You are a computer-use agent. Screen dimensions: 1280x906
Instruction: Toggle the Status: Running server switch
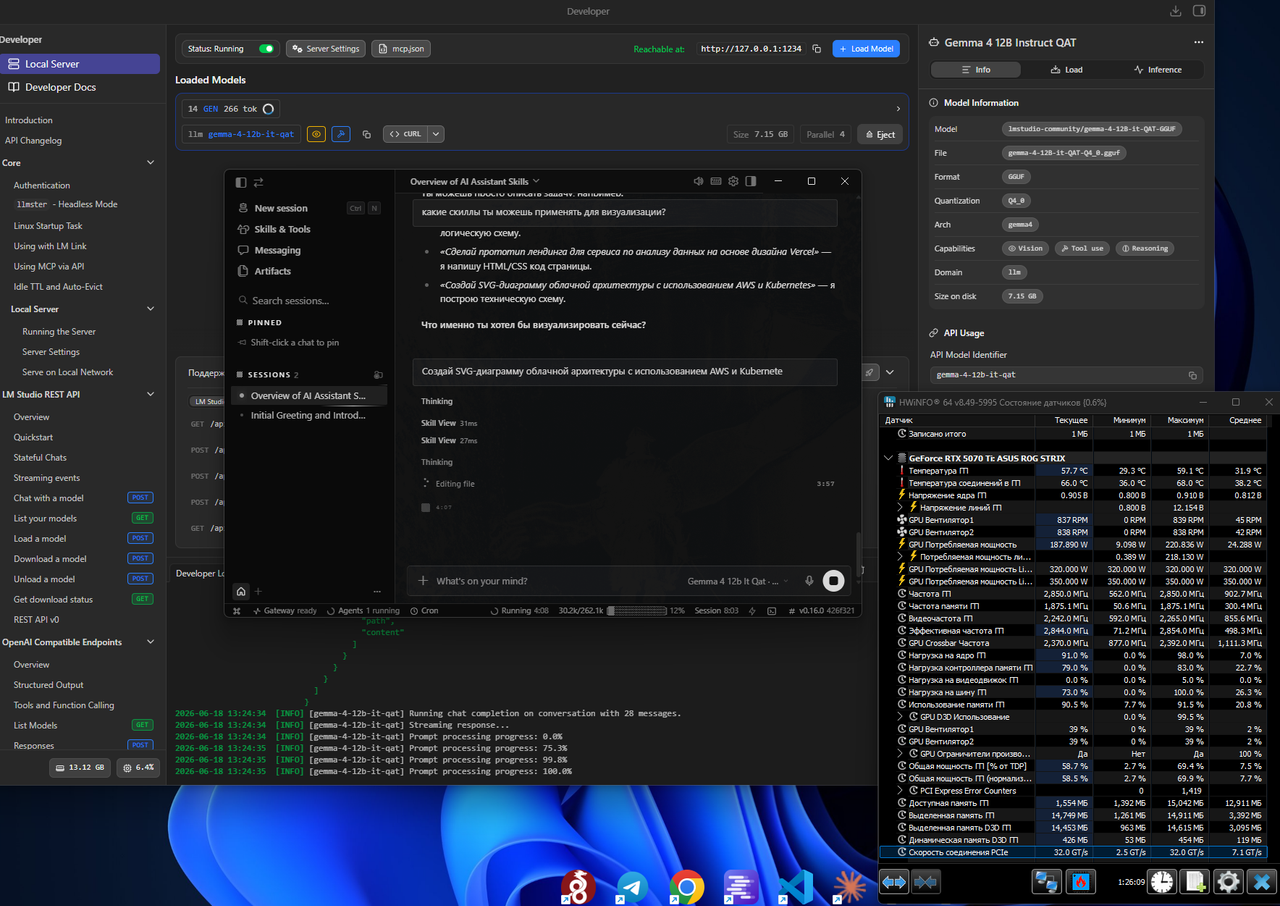click(x=266, y=48)
